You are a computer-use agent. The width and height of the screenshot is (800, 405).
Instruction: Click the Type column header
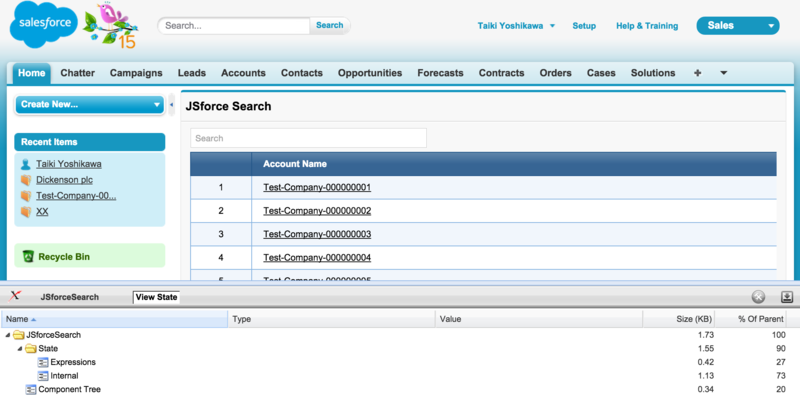(331, 319)
